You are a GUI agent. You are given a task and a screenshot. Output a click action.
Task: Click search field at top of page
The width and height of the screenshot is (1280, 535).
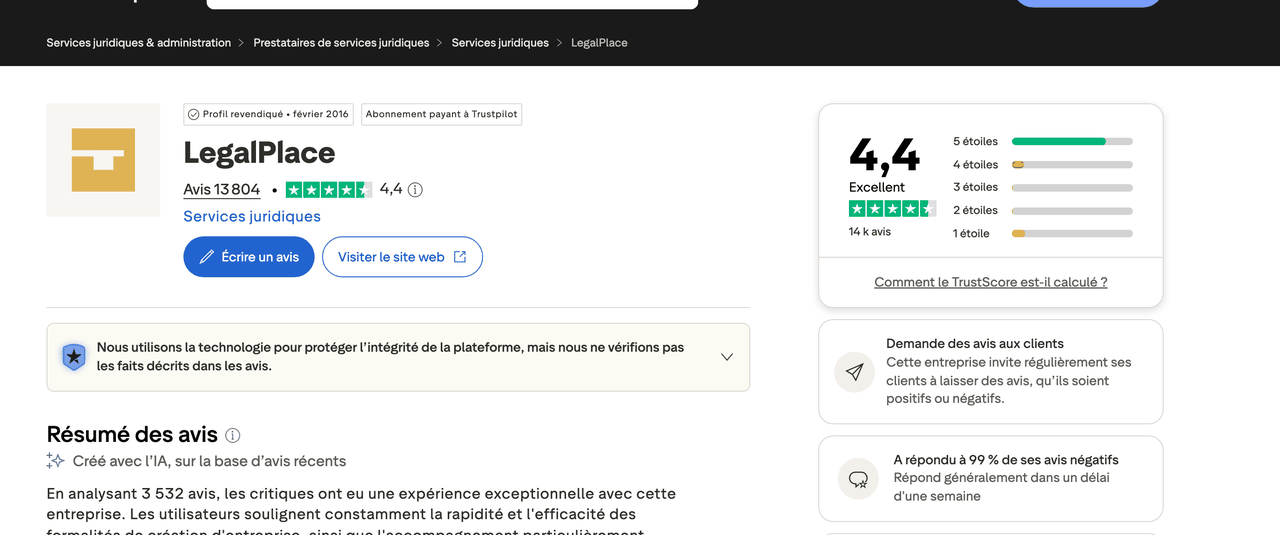[452, 4]
